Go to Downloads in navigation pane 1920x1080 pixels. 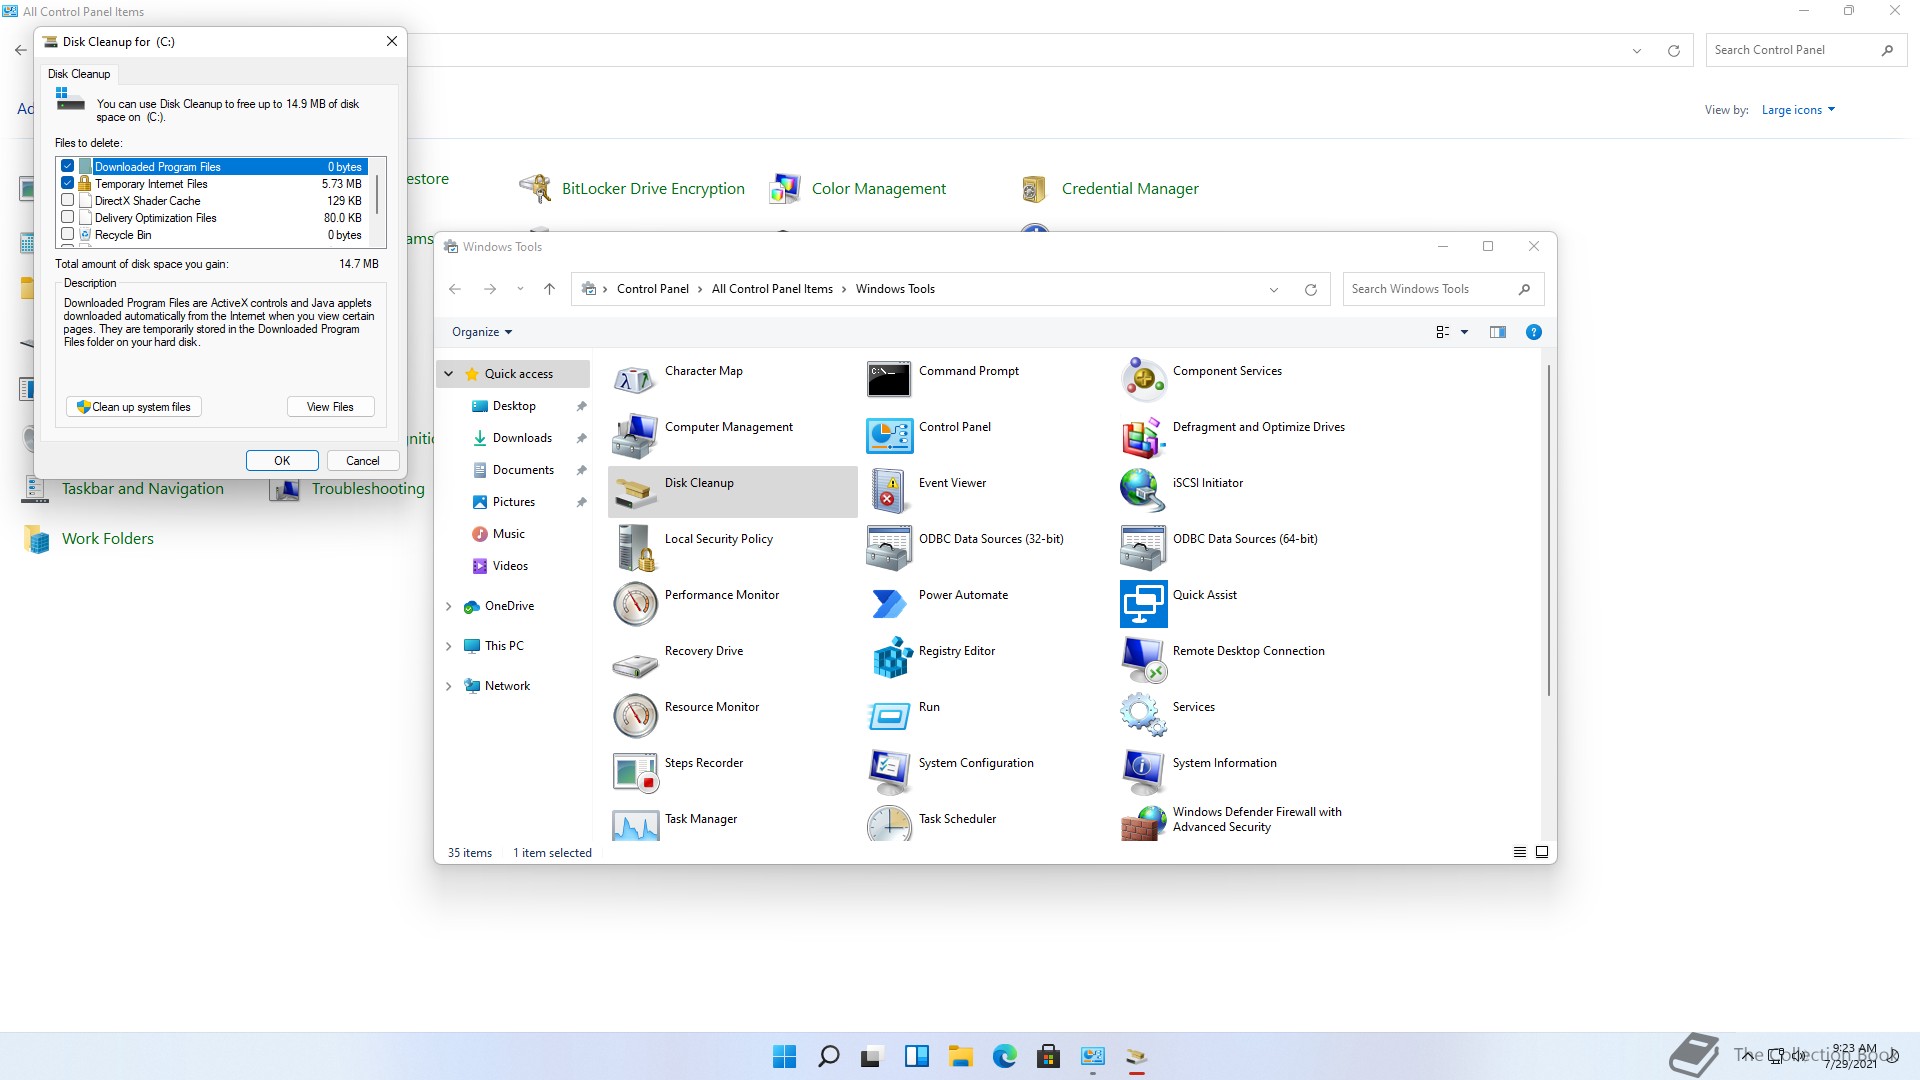tap(522, 438)
